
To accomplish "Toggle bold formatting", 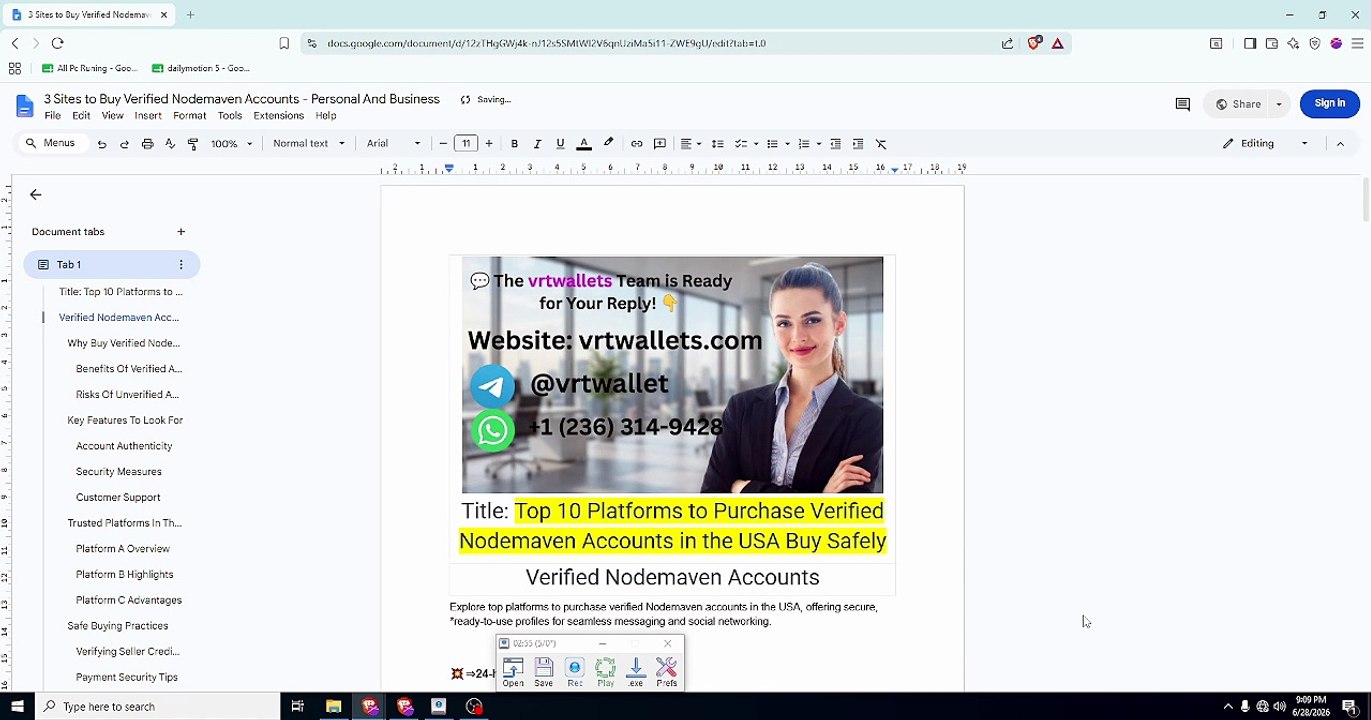I will 514,144.
